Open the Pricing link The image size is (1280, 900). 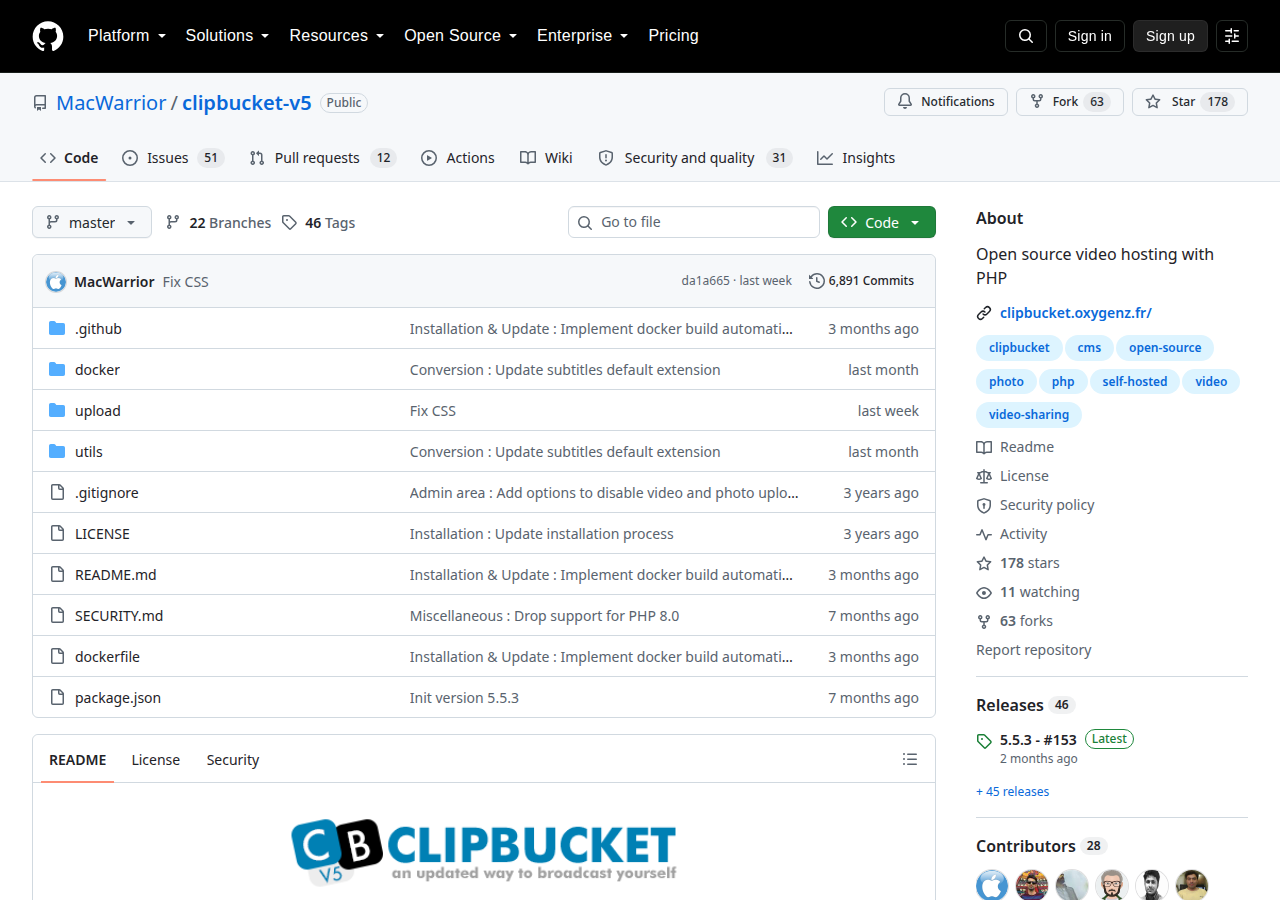click(x=674, y=36)
